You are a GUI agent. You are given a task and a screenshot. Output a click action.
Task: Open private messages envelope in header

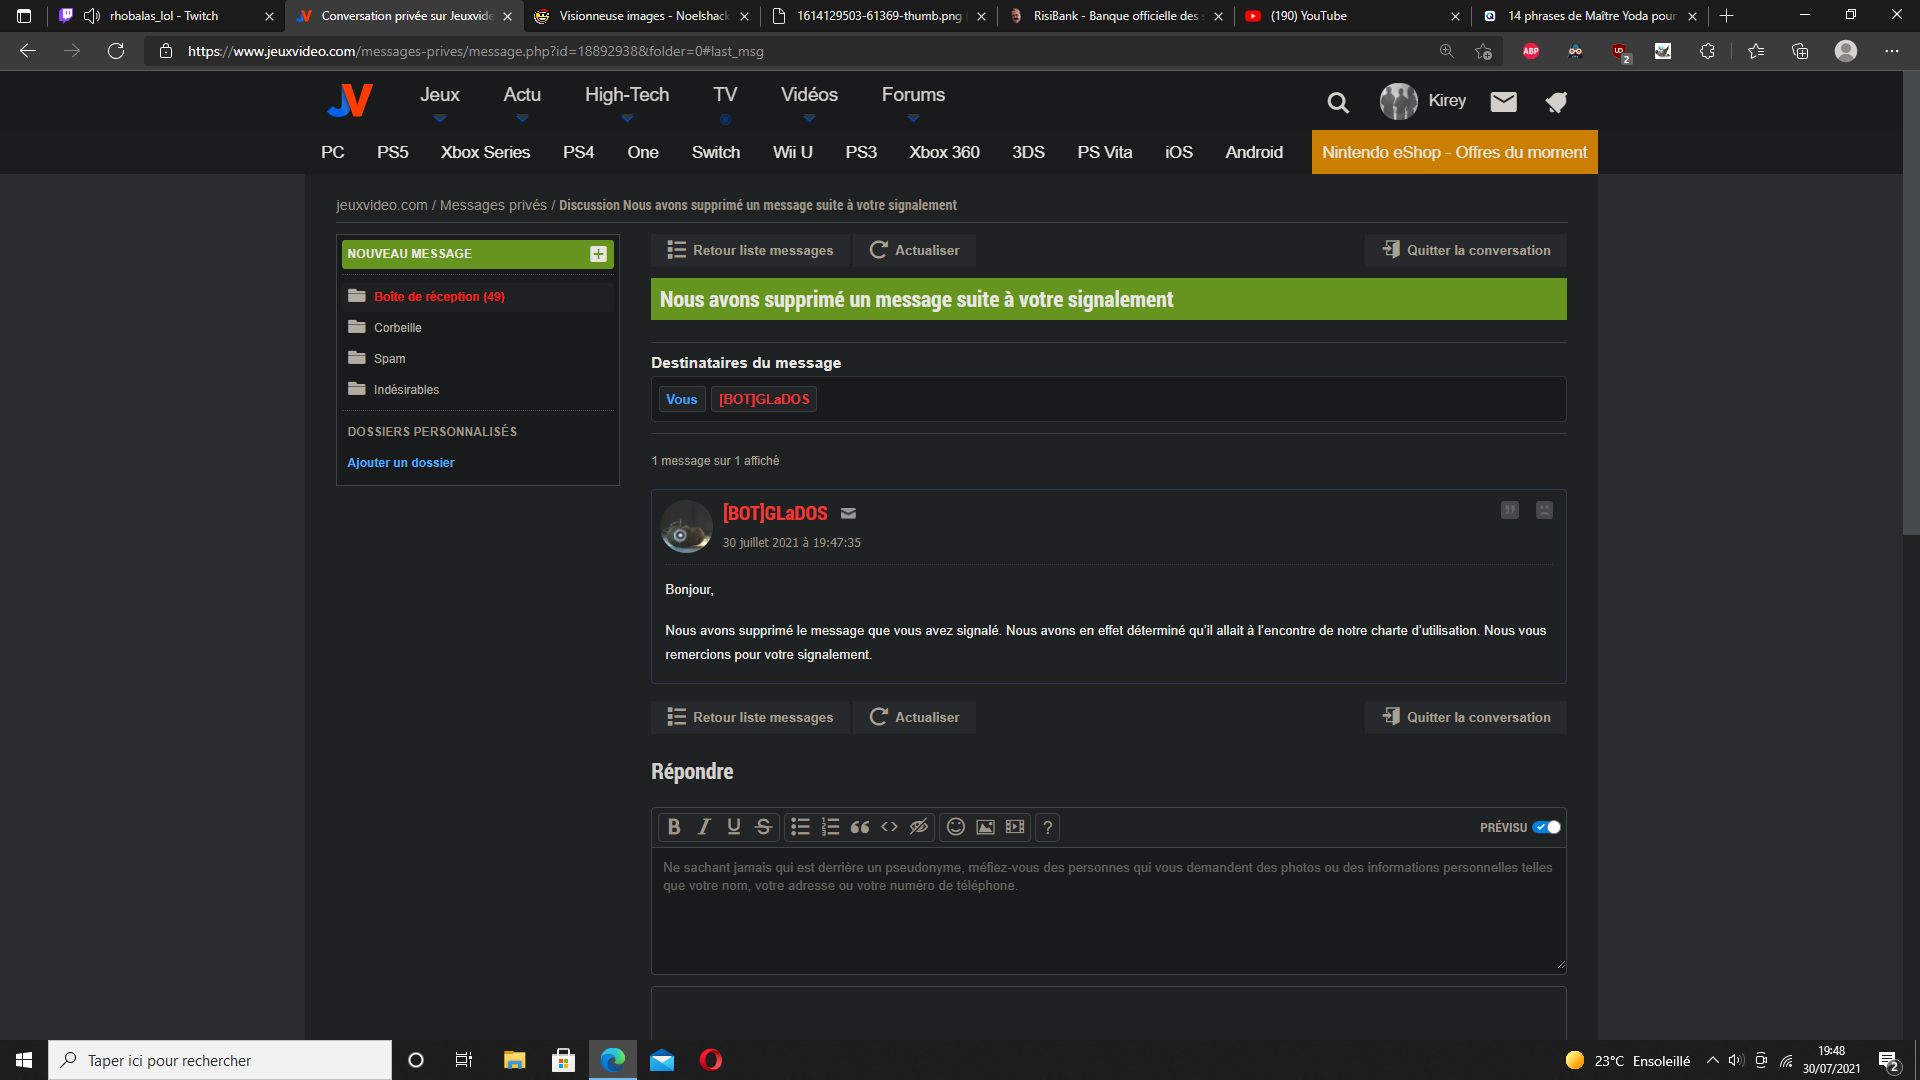pos(1504,101)
